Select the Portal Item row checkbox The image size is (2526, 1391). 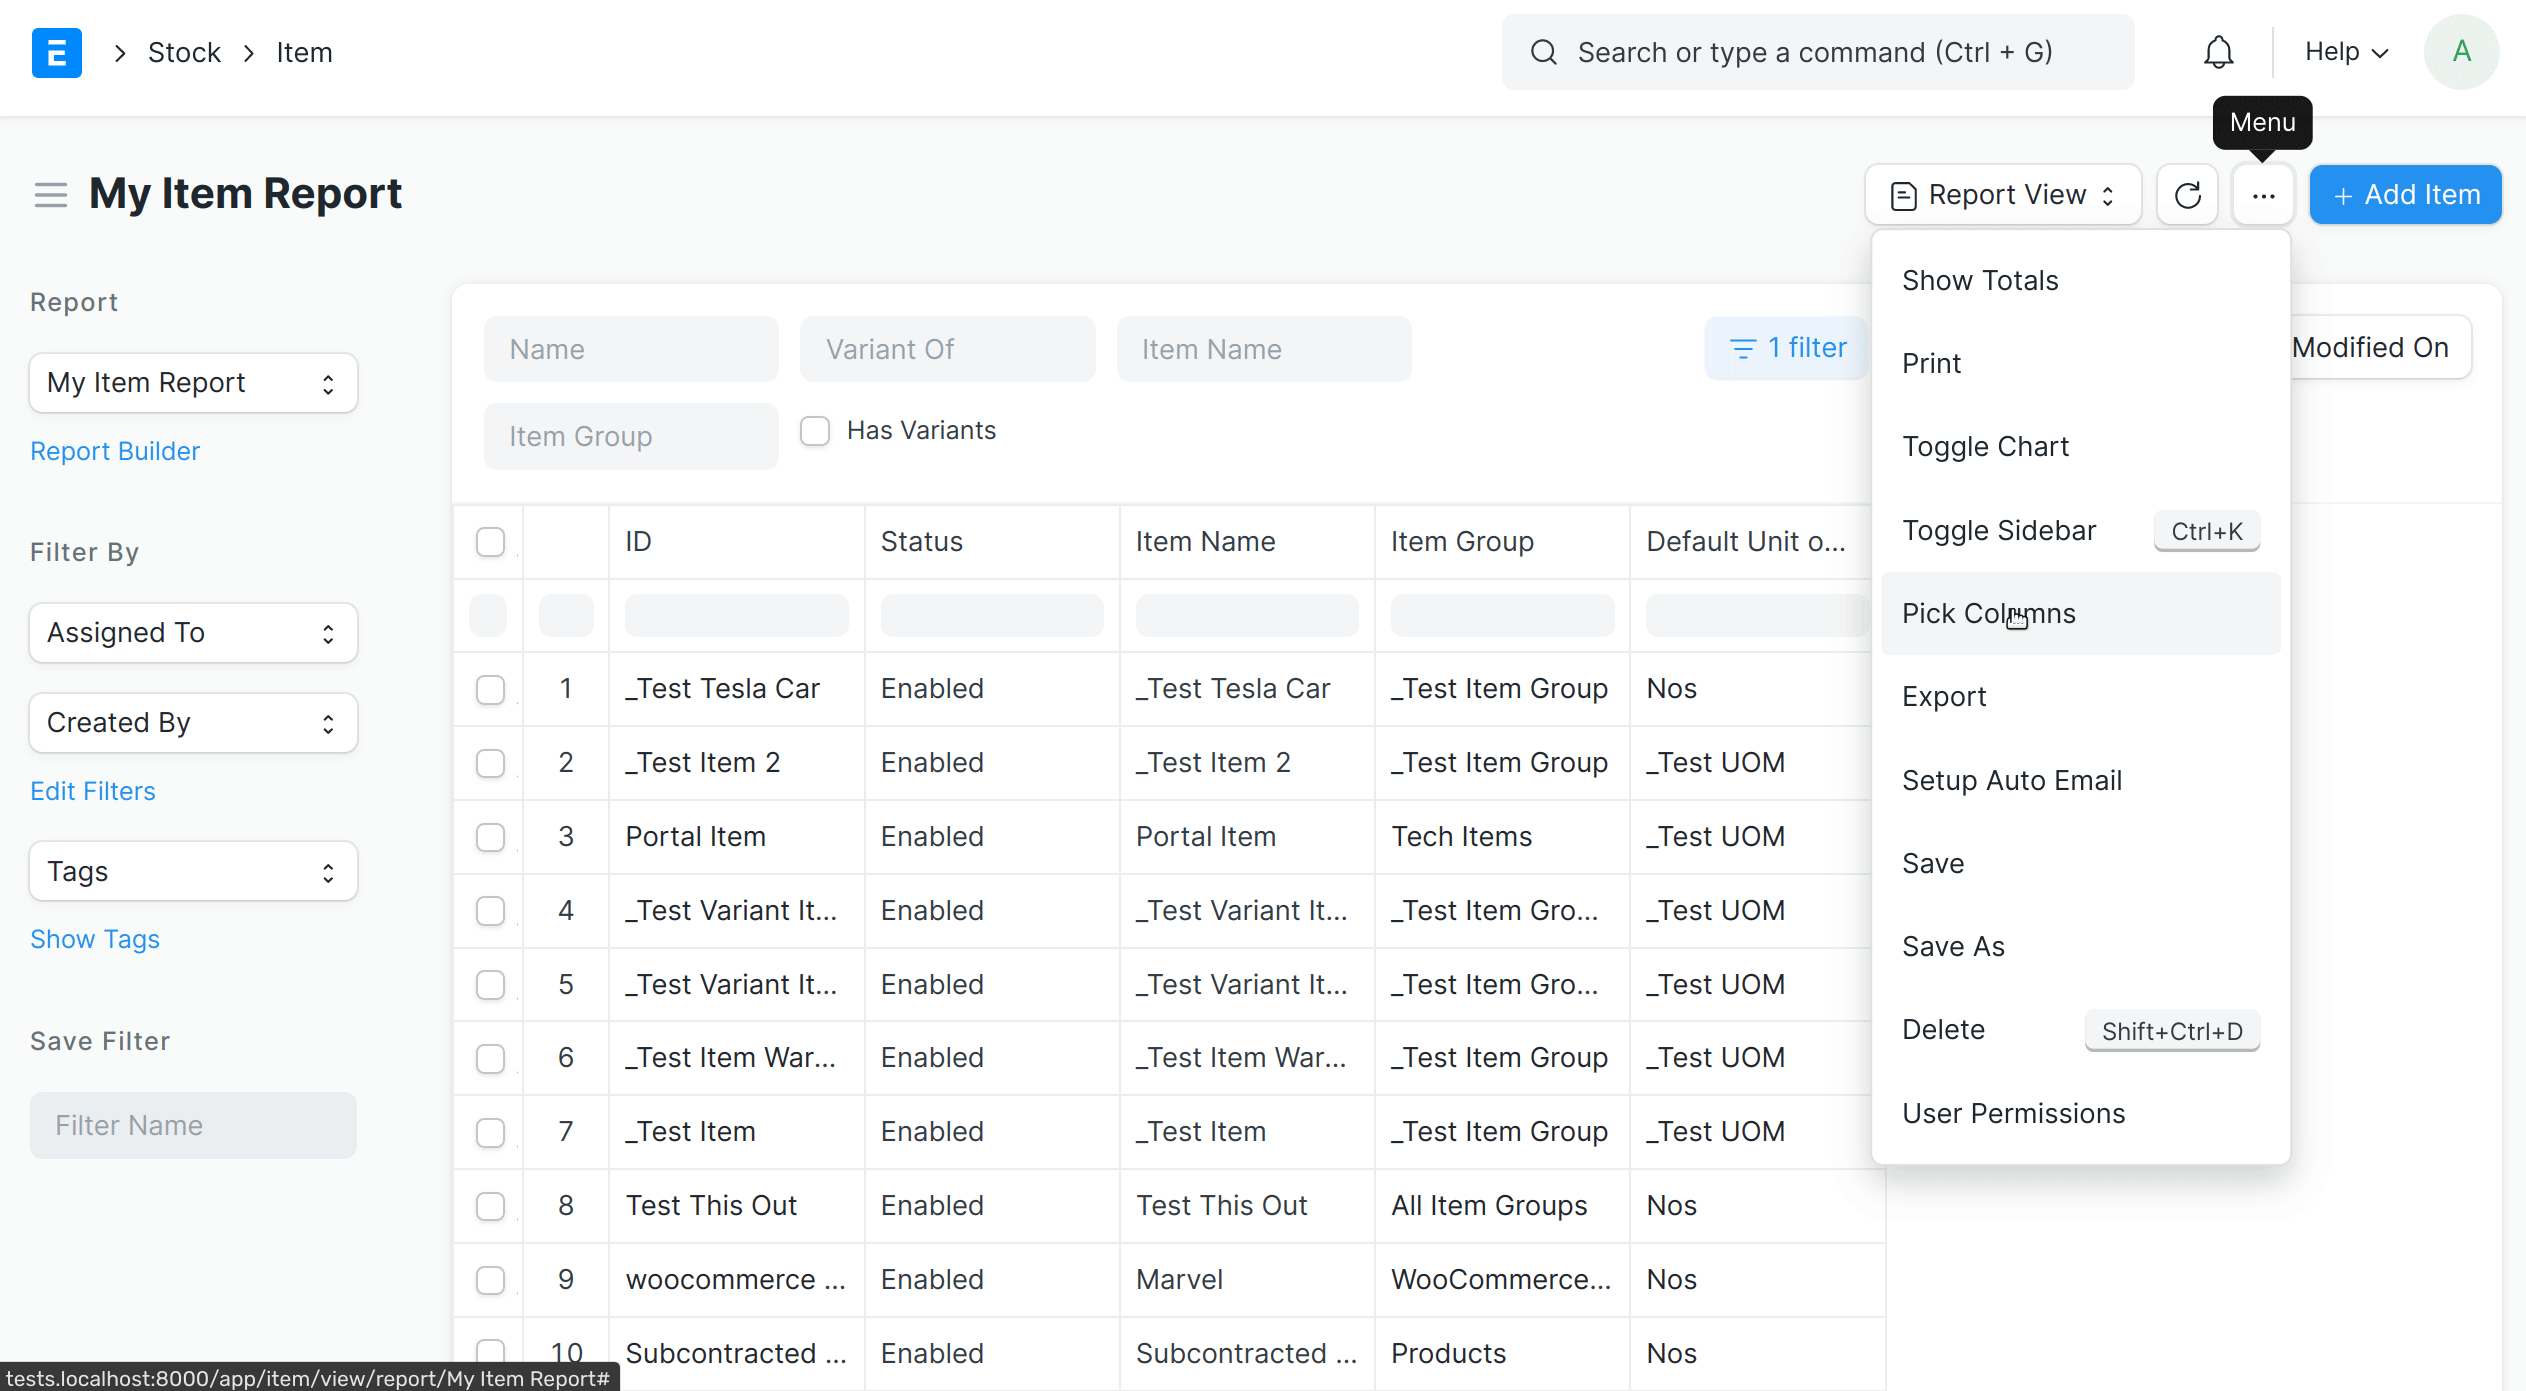(490, 837)
